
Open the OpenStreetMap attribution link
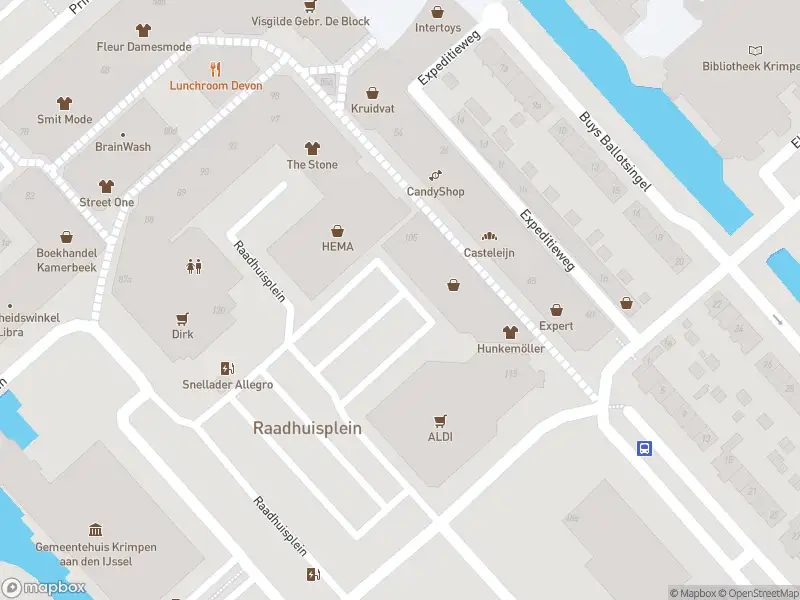(x=759, y=593)
